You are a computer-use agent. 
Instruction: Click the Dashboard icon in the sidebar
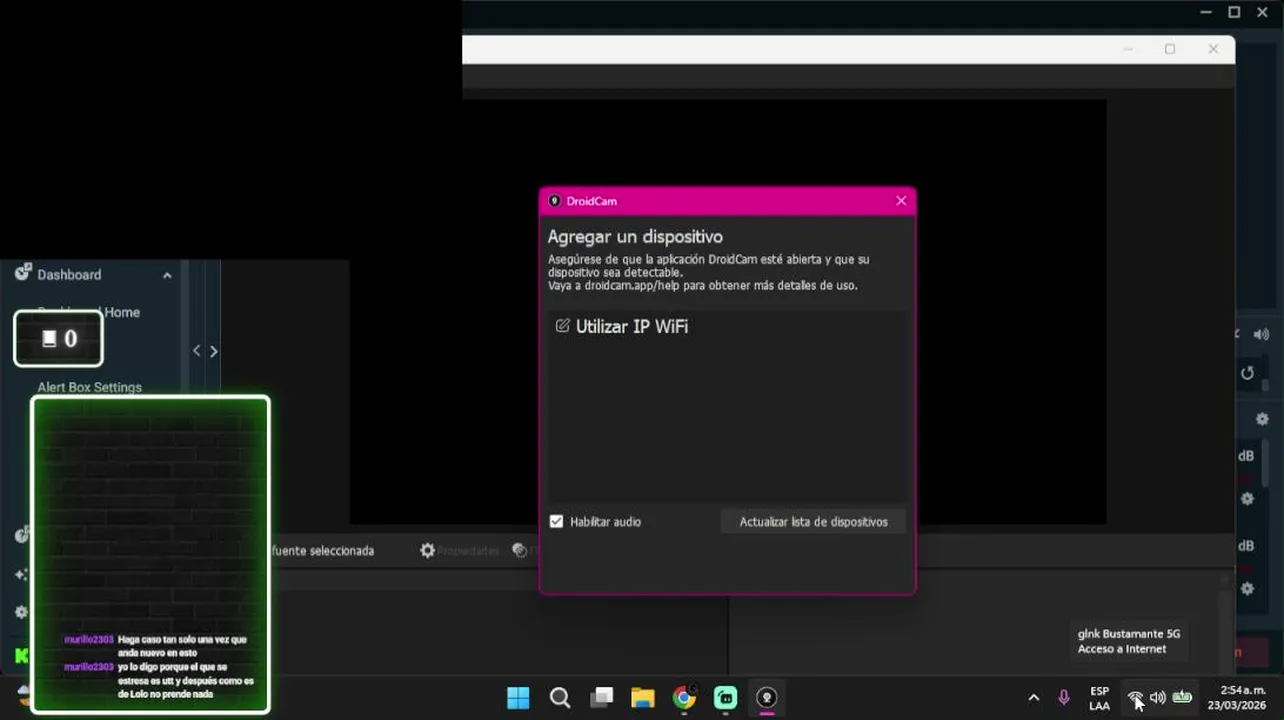pos(23,273)
